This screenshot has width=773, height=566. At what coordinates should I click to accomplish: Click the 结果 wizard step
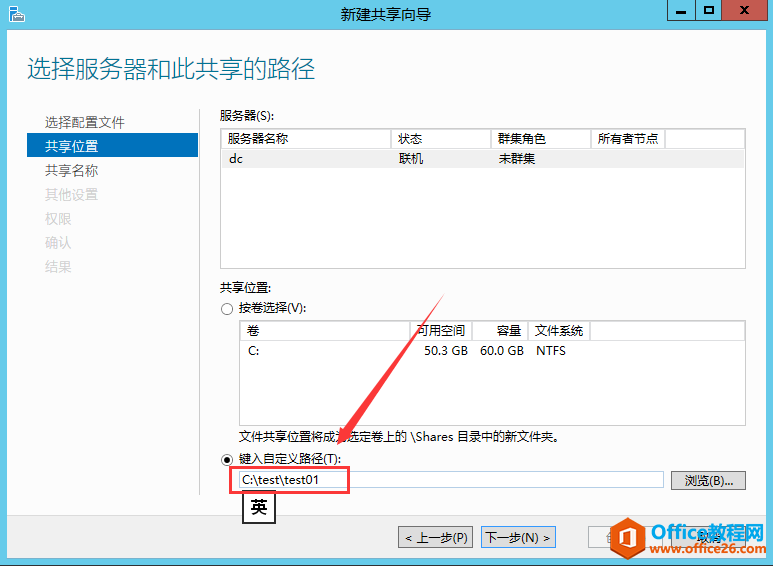[58, 267]
